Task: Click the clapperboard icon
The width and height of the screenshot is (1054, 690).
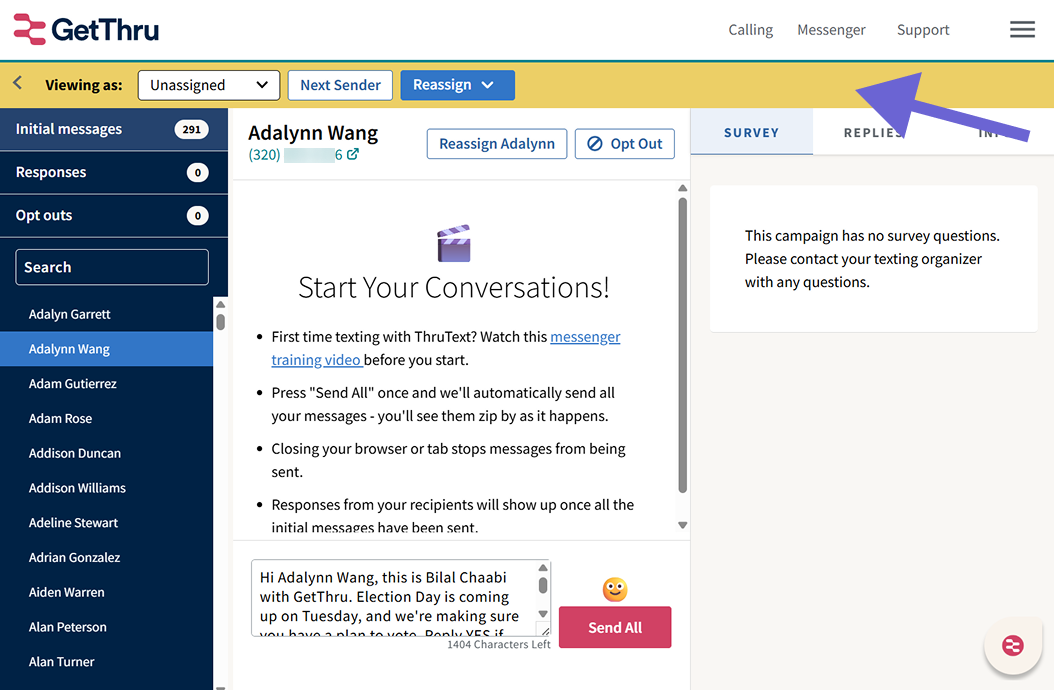Action: pyautogui.click(x=454, y=243)
